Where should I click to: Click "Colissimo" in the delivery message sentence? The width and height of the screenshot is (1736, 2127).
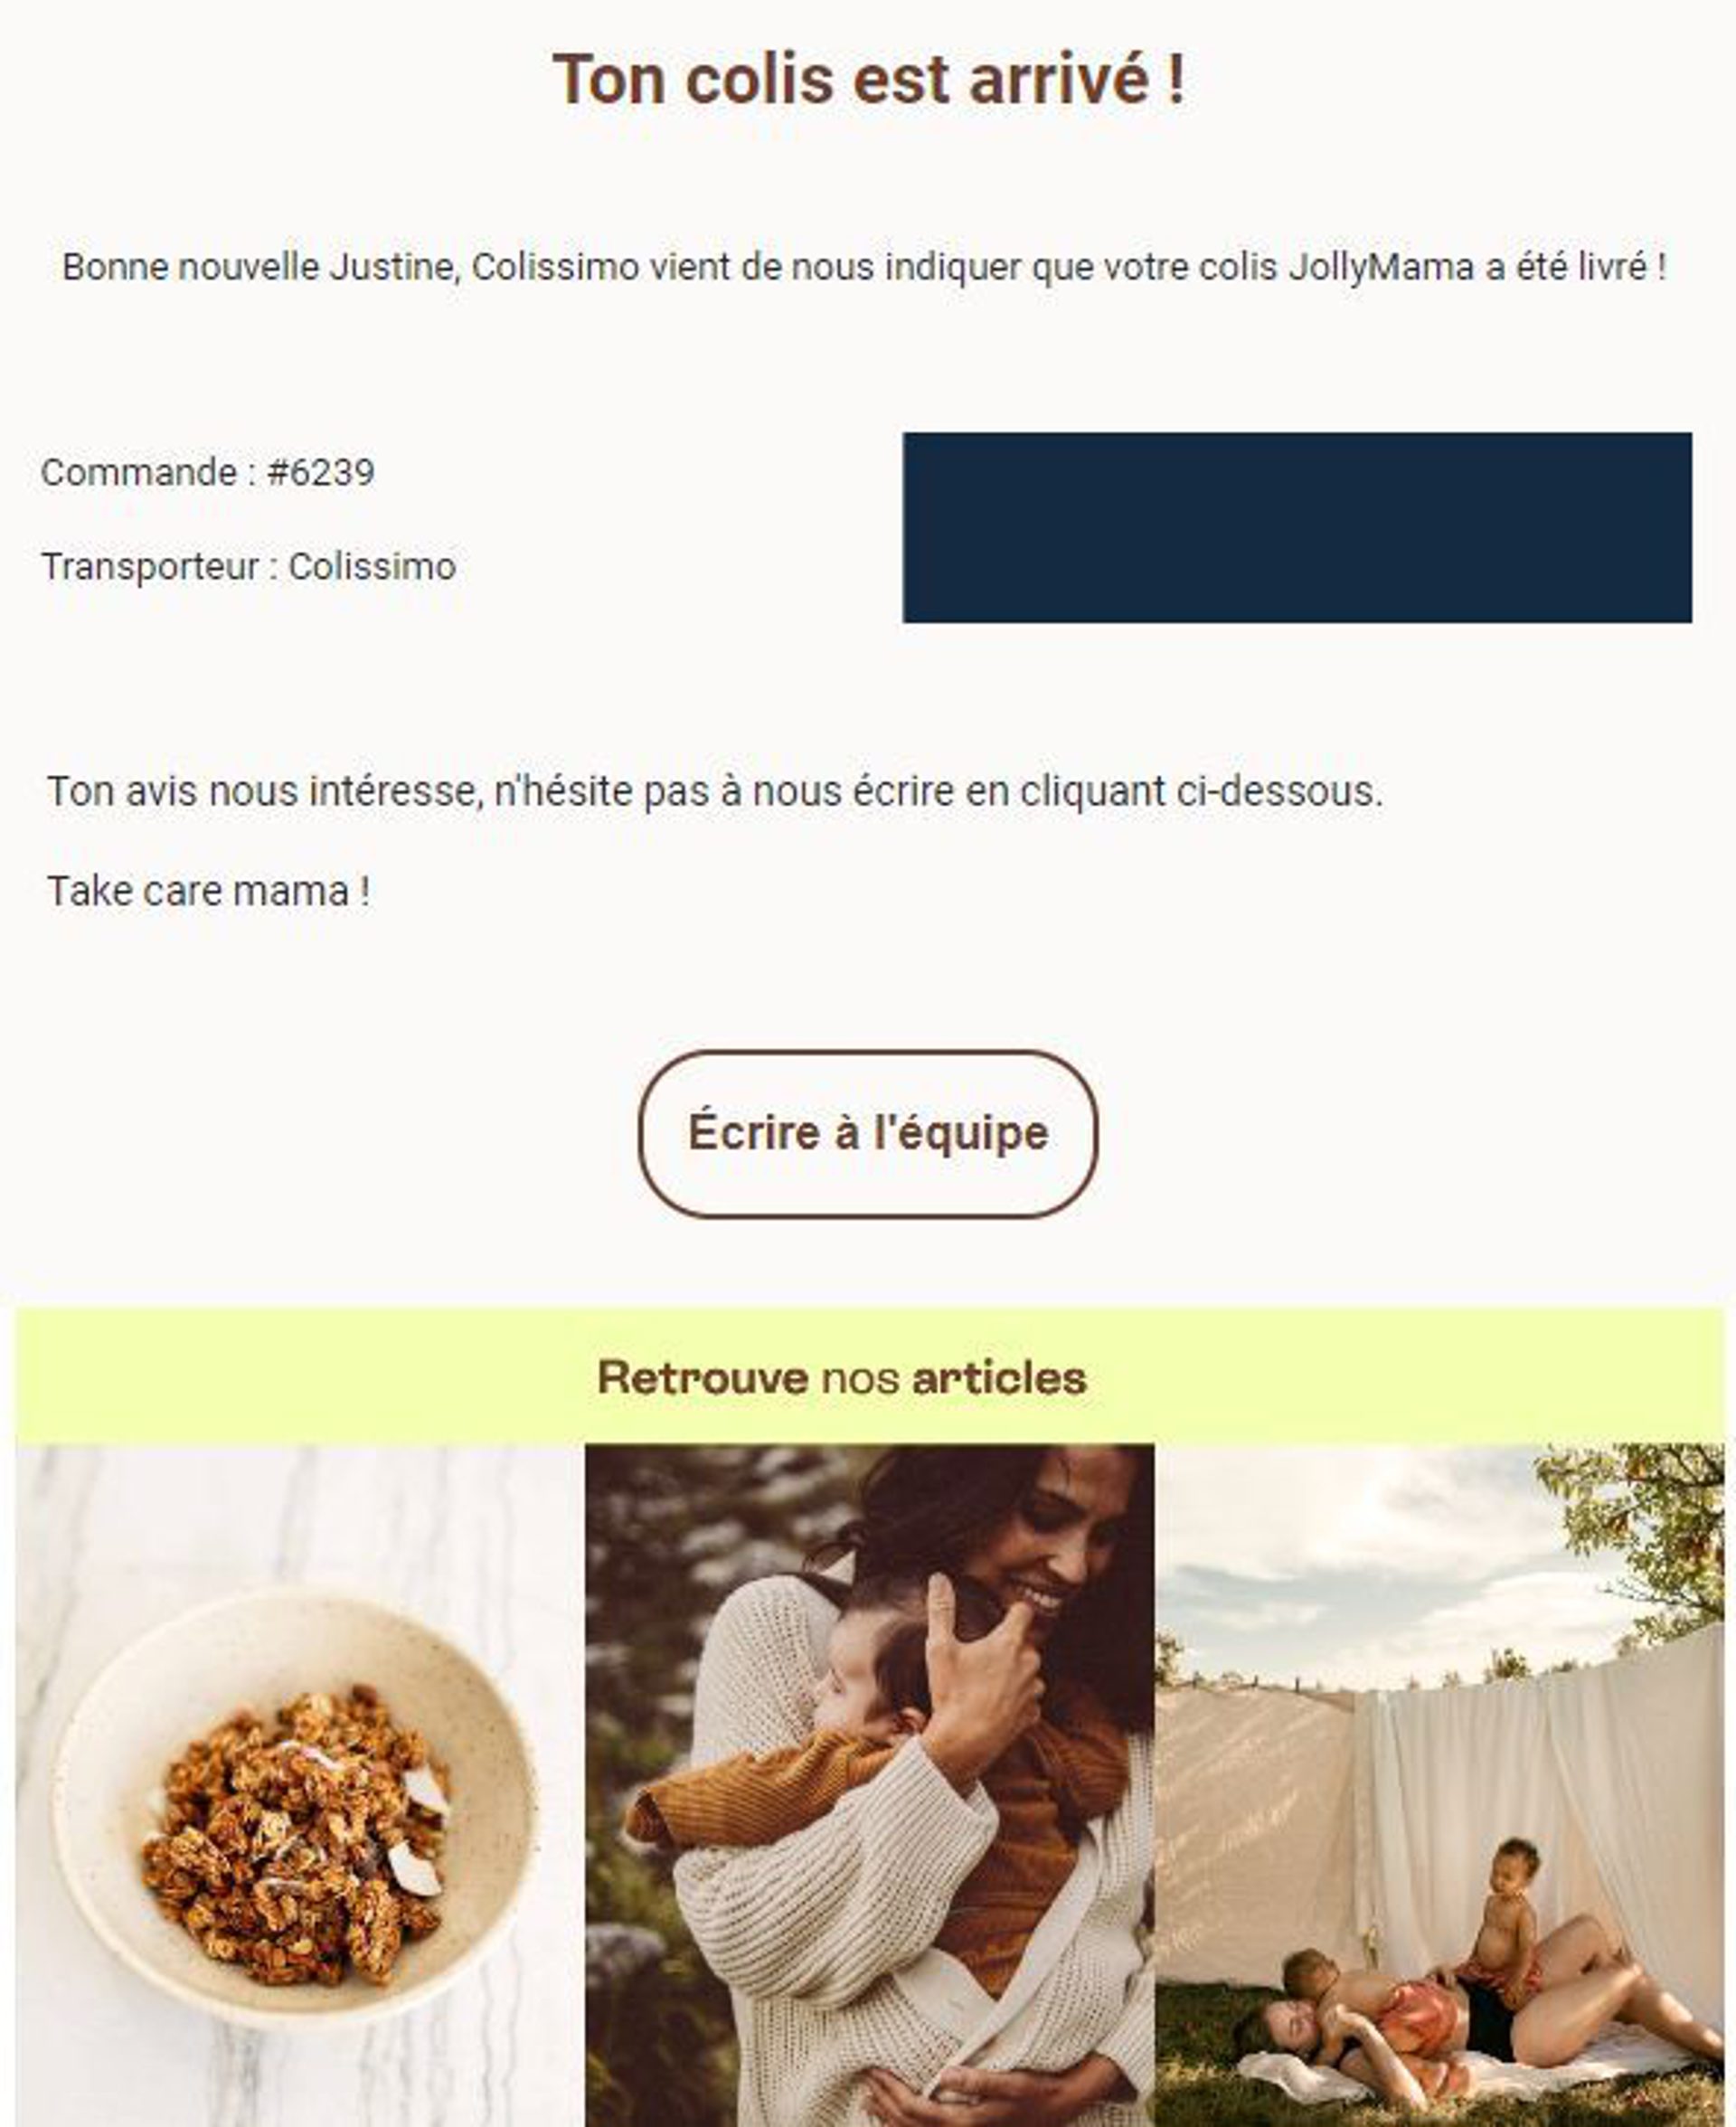point(555,267)
